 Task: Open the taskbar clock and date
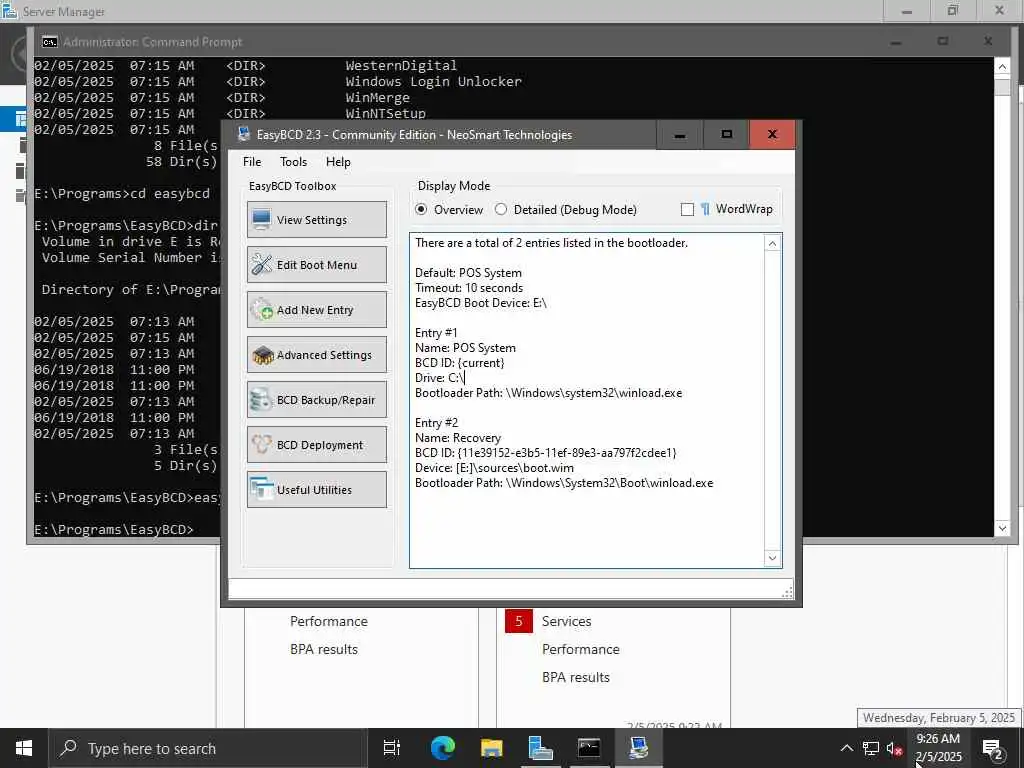(x=938, y=748)
